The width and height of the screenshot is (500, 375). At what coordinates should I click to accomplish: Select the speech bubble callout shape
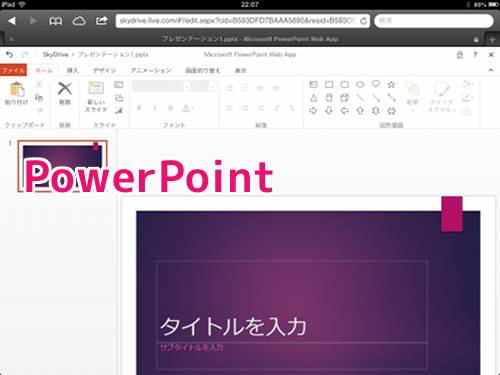376,84
